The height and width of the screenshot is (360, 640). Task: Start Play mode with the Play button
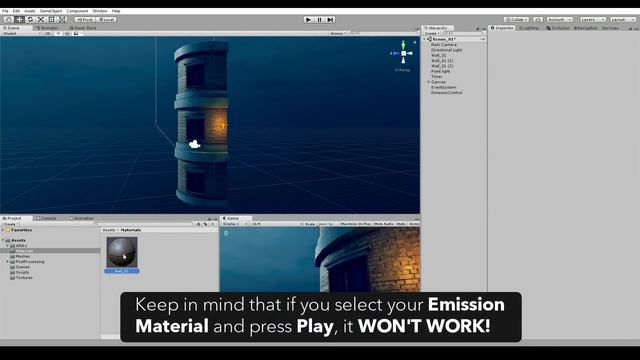pos(309,20)
